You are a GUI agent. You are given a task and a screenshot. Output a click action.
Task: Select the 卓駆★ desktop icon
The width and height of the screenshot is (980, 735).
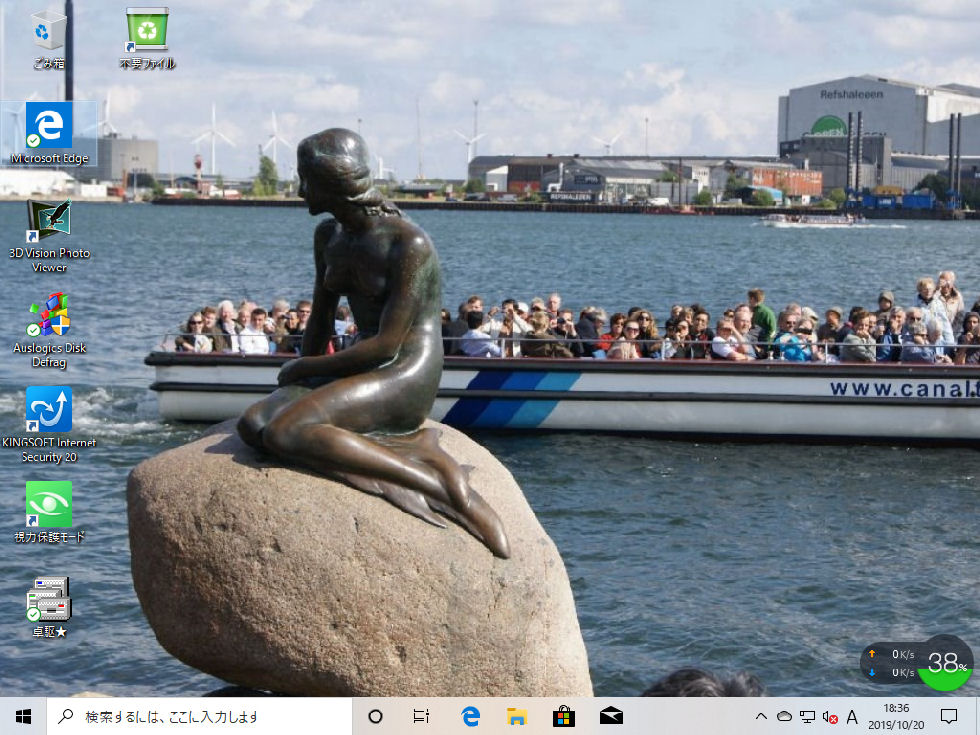[48, 599]
